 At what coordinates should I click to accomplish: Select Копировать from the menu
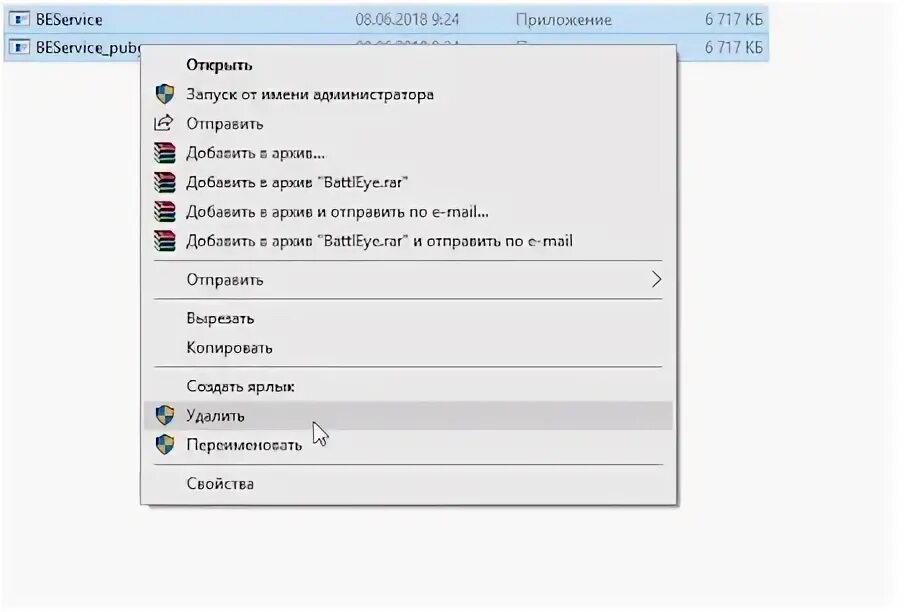tap(229, 348)
